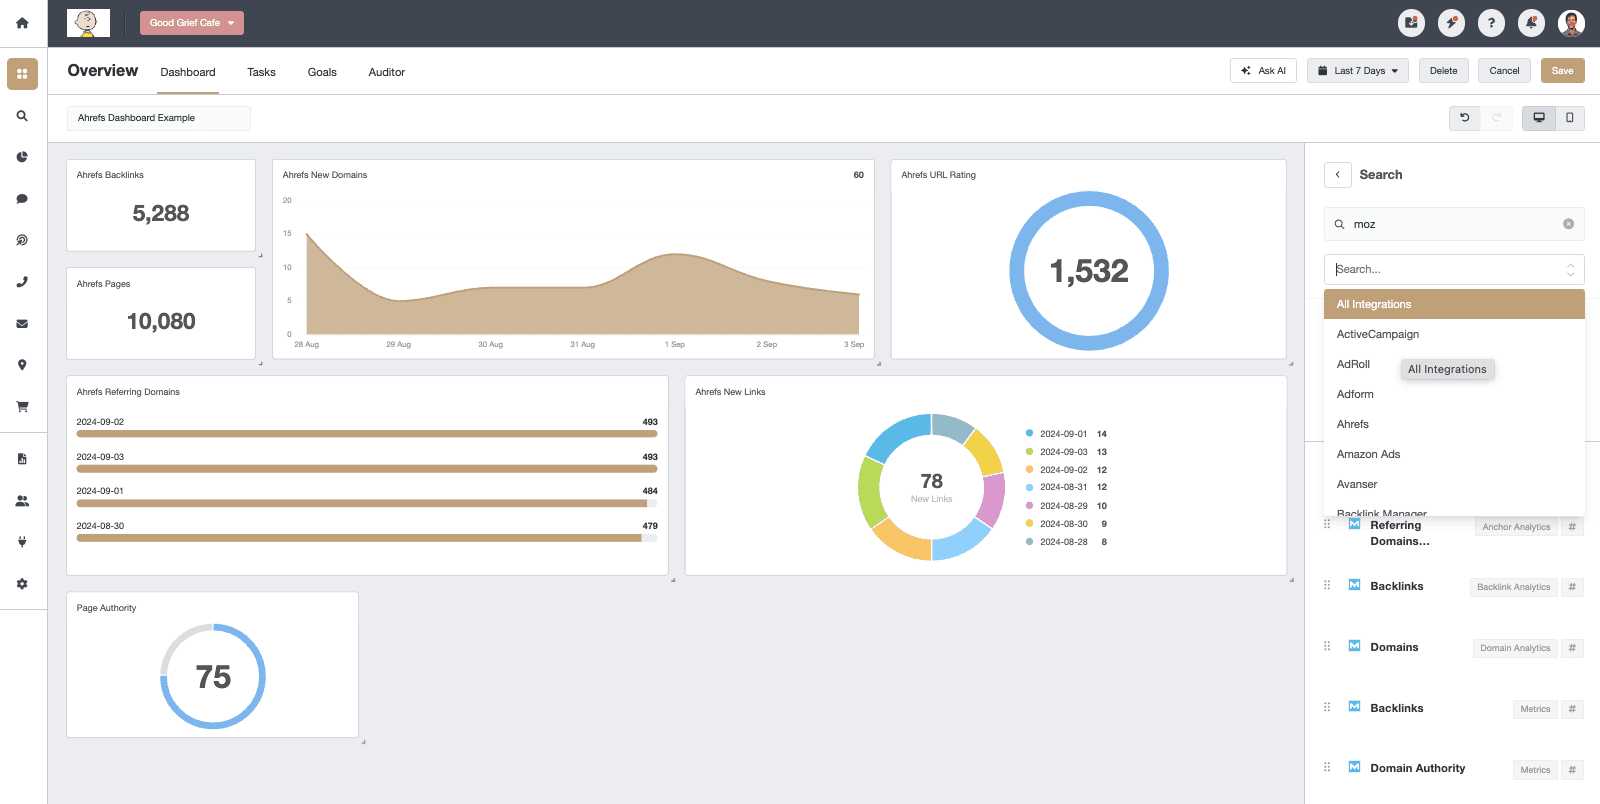Switch to the Tasks tab
Screen dimensions: 1600x804
point(261,72)
